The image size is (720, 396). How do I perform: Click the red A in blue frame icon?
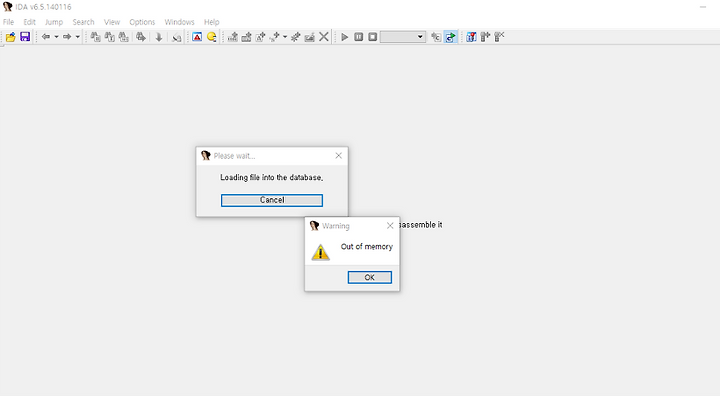point(197,37)
